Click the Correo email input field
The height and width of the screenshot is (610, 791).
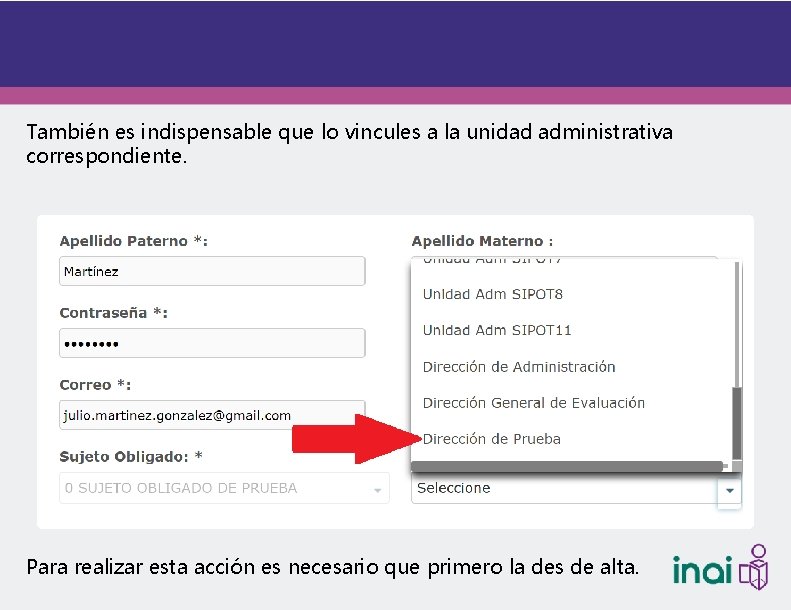[x=212, y=415]
